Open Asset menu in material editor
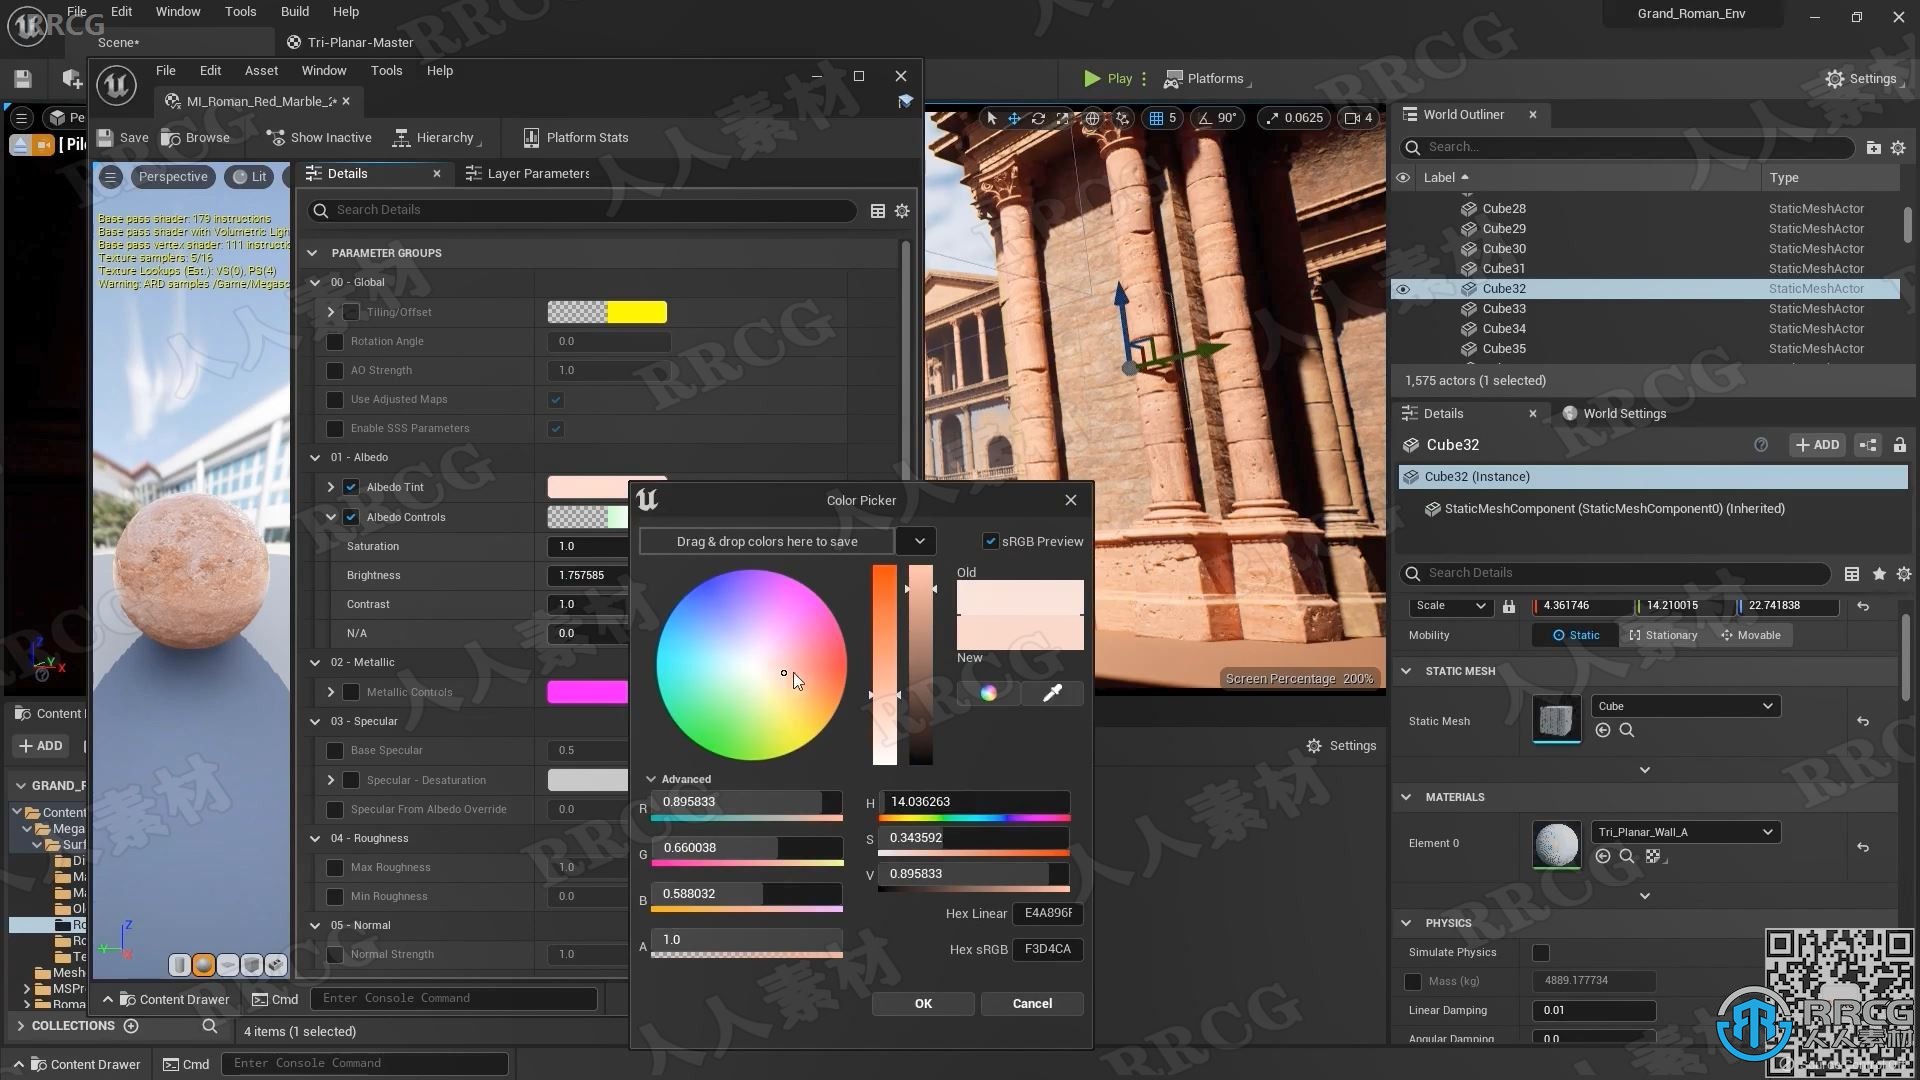 (261, 71)
